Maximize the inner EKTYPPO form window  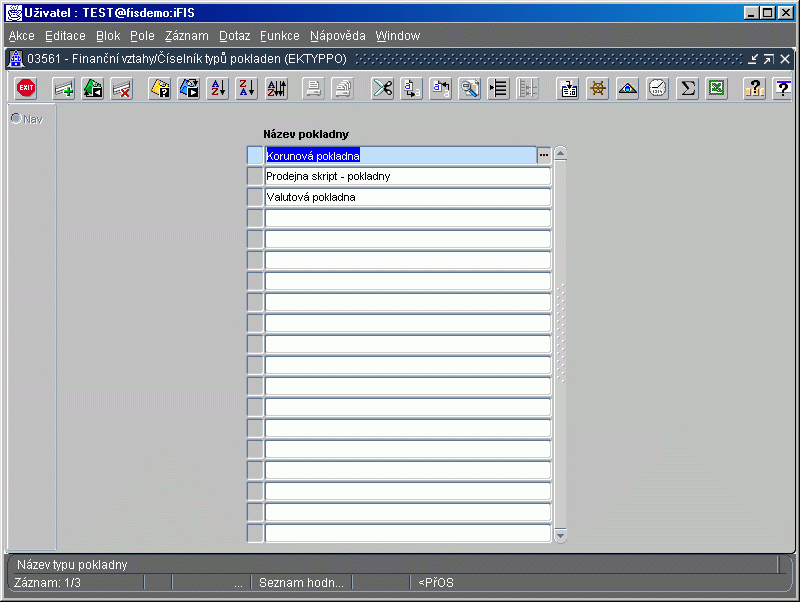coord(769,59)
